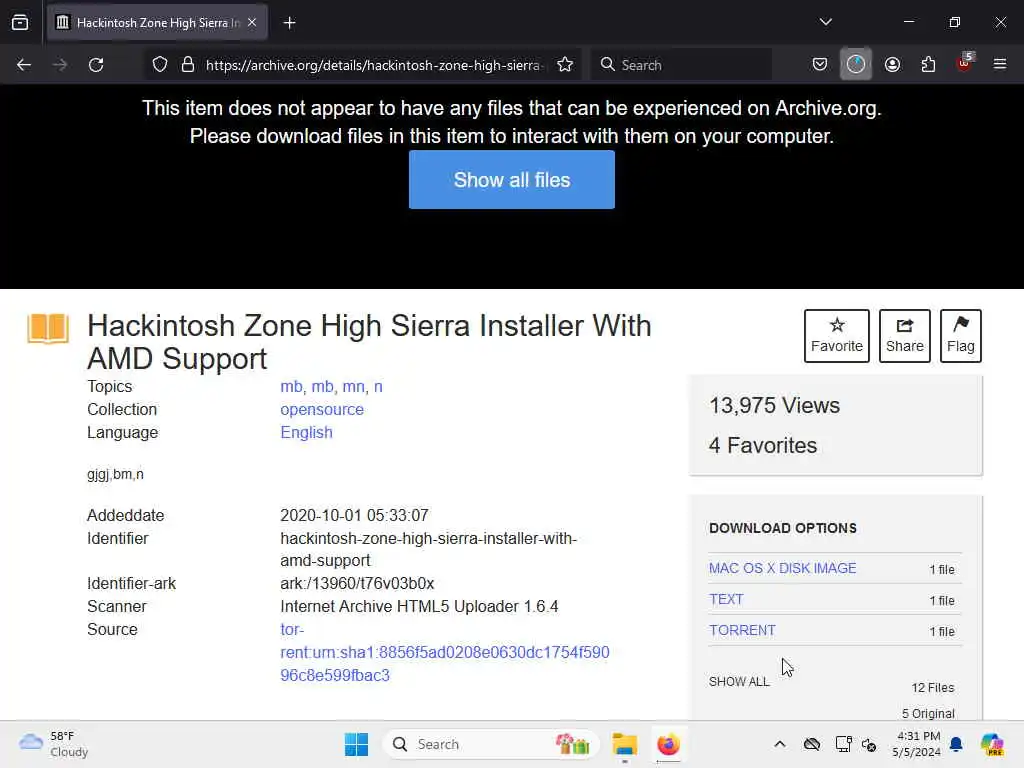
Task: Reload the current page
Action: coord(96,65)
